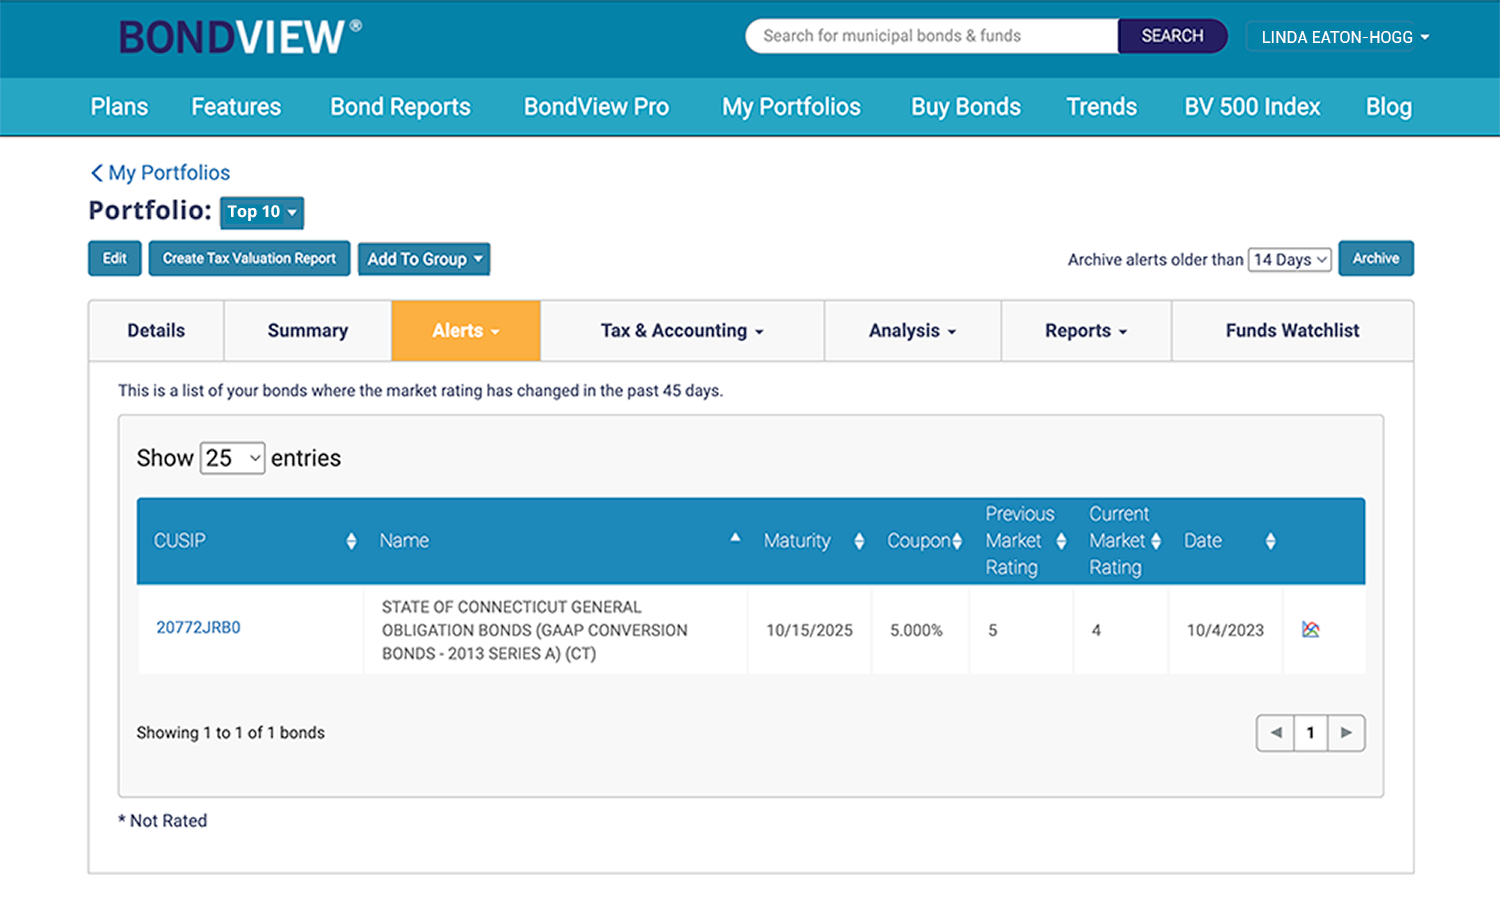Open the 20772JRB0 CUSIP link
This screenshot has width=1500, height=903.
[x=197, y=628]
